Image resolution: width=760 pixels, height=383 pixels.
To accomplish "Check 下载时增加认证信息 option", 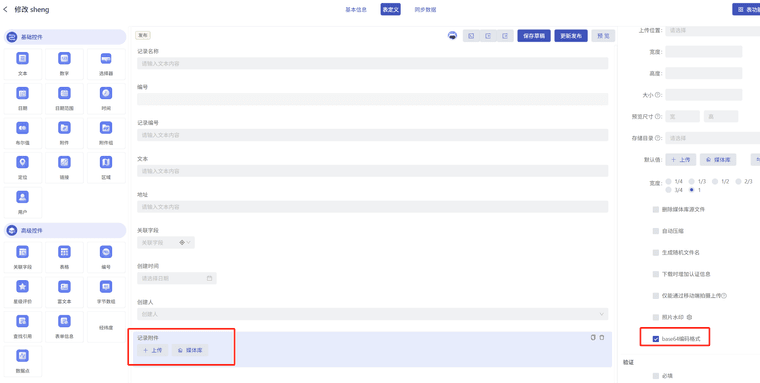I will [656, 274].
